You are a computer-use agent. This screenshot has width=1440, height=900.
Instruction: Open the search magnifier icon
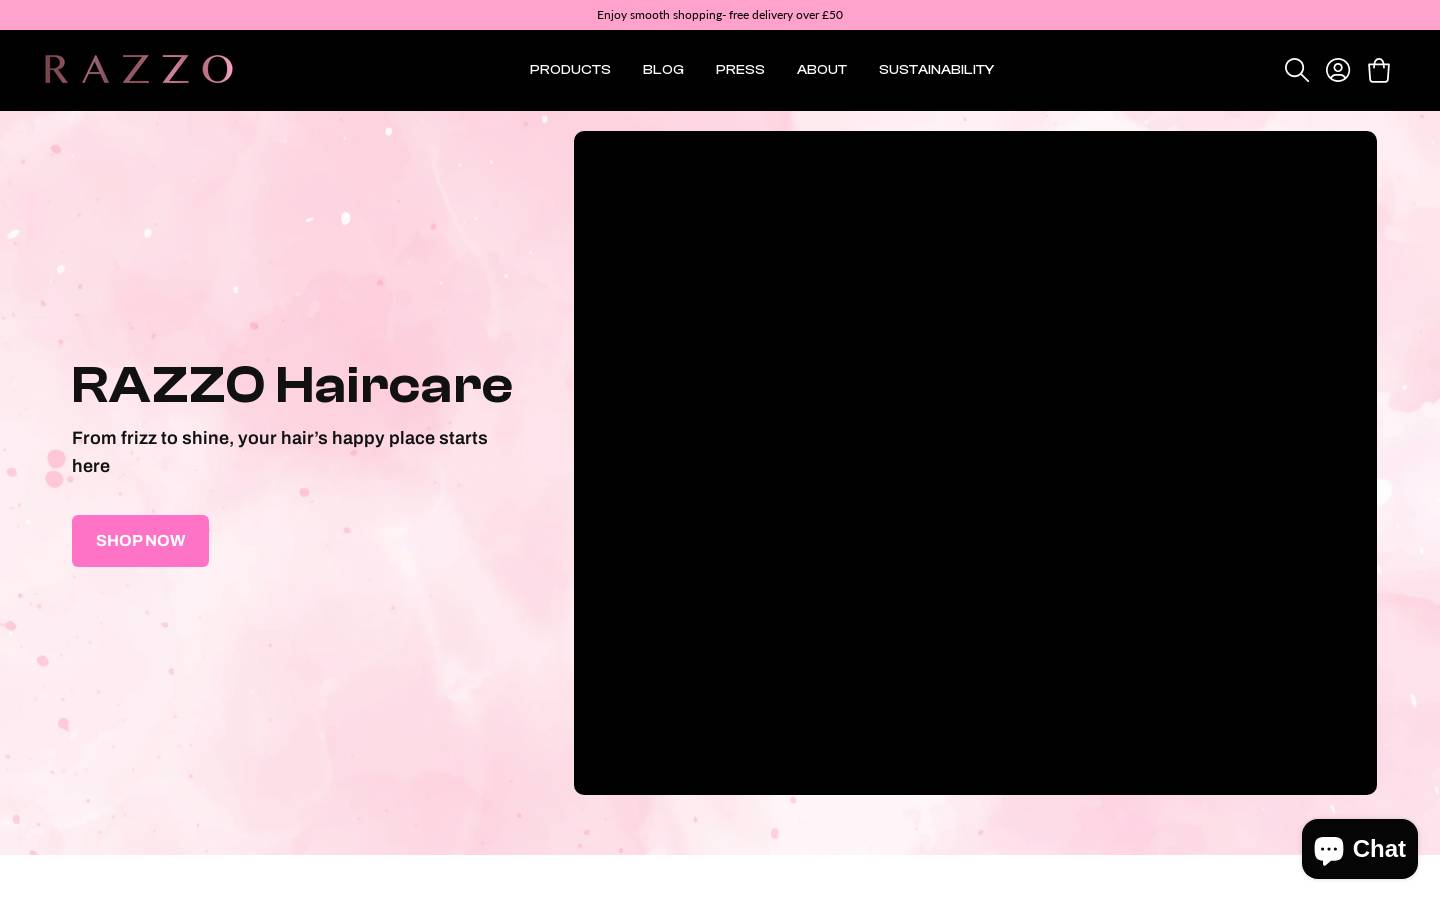pos(1297,70)
